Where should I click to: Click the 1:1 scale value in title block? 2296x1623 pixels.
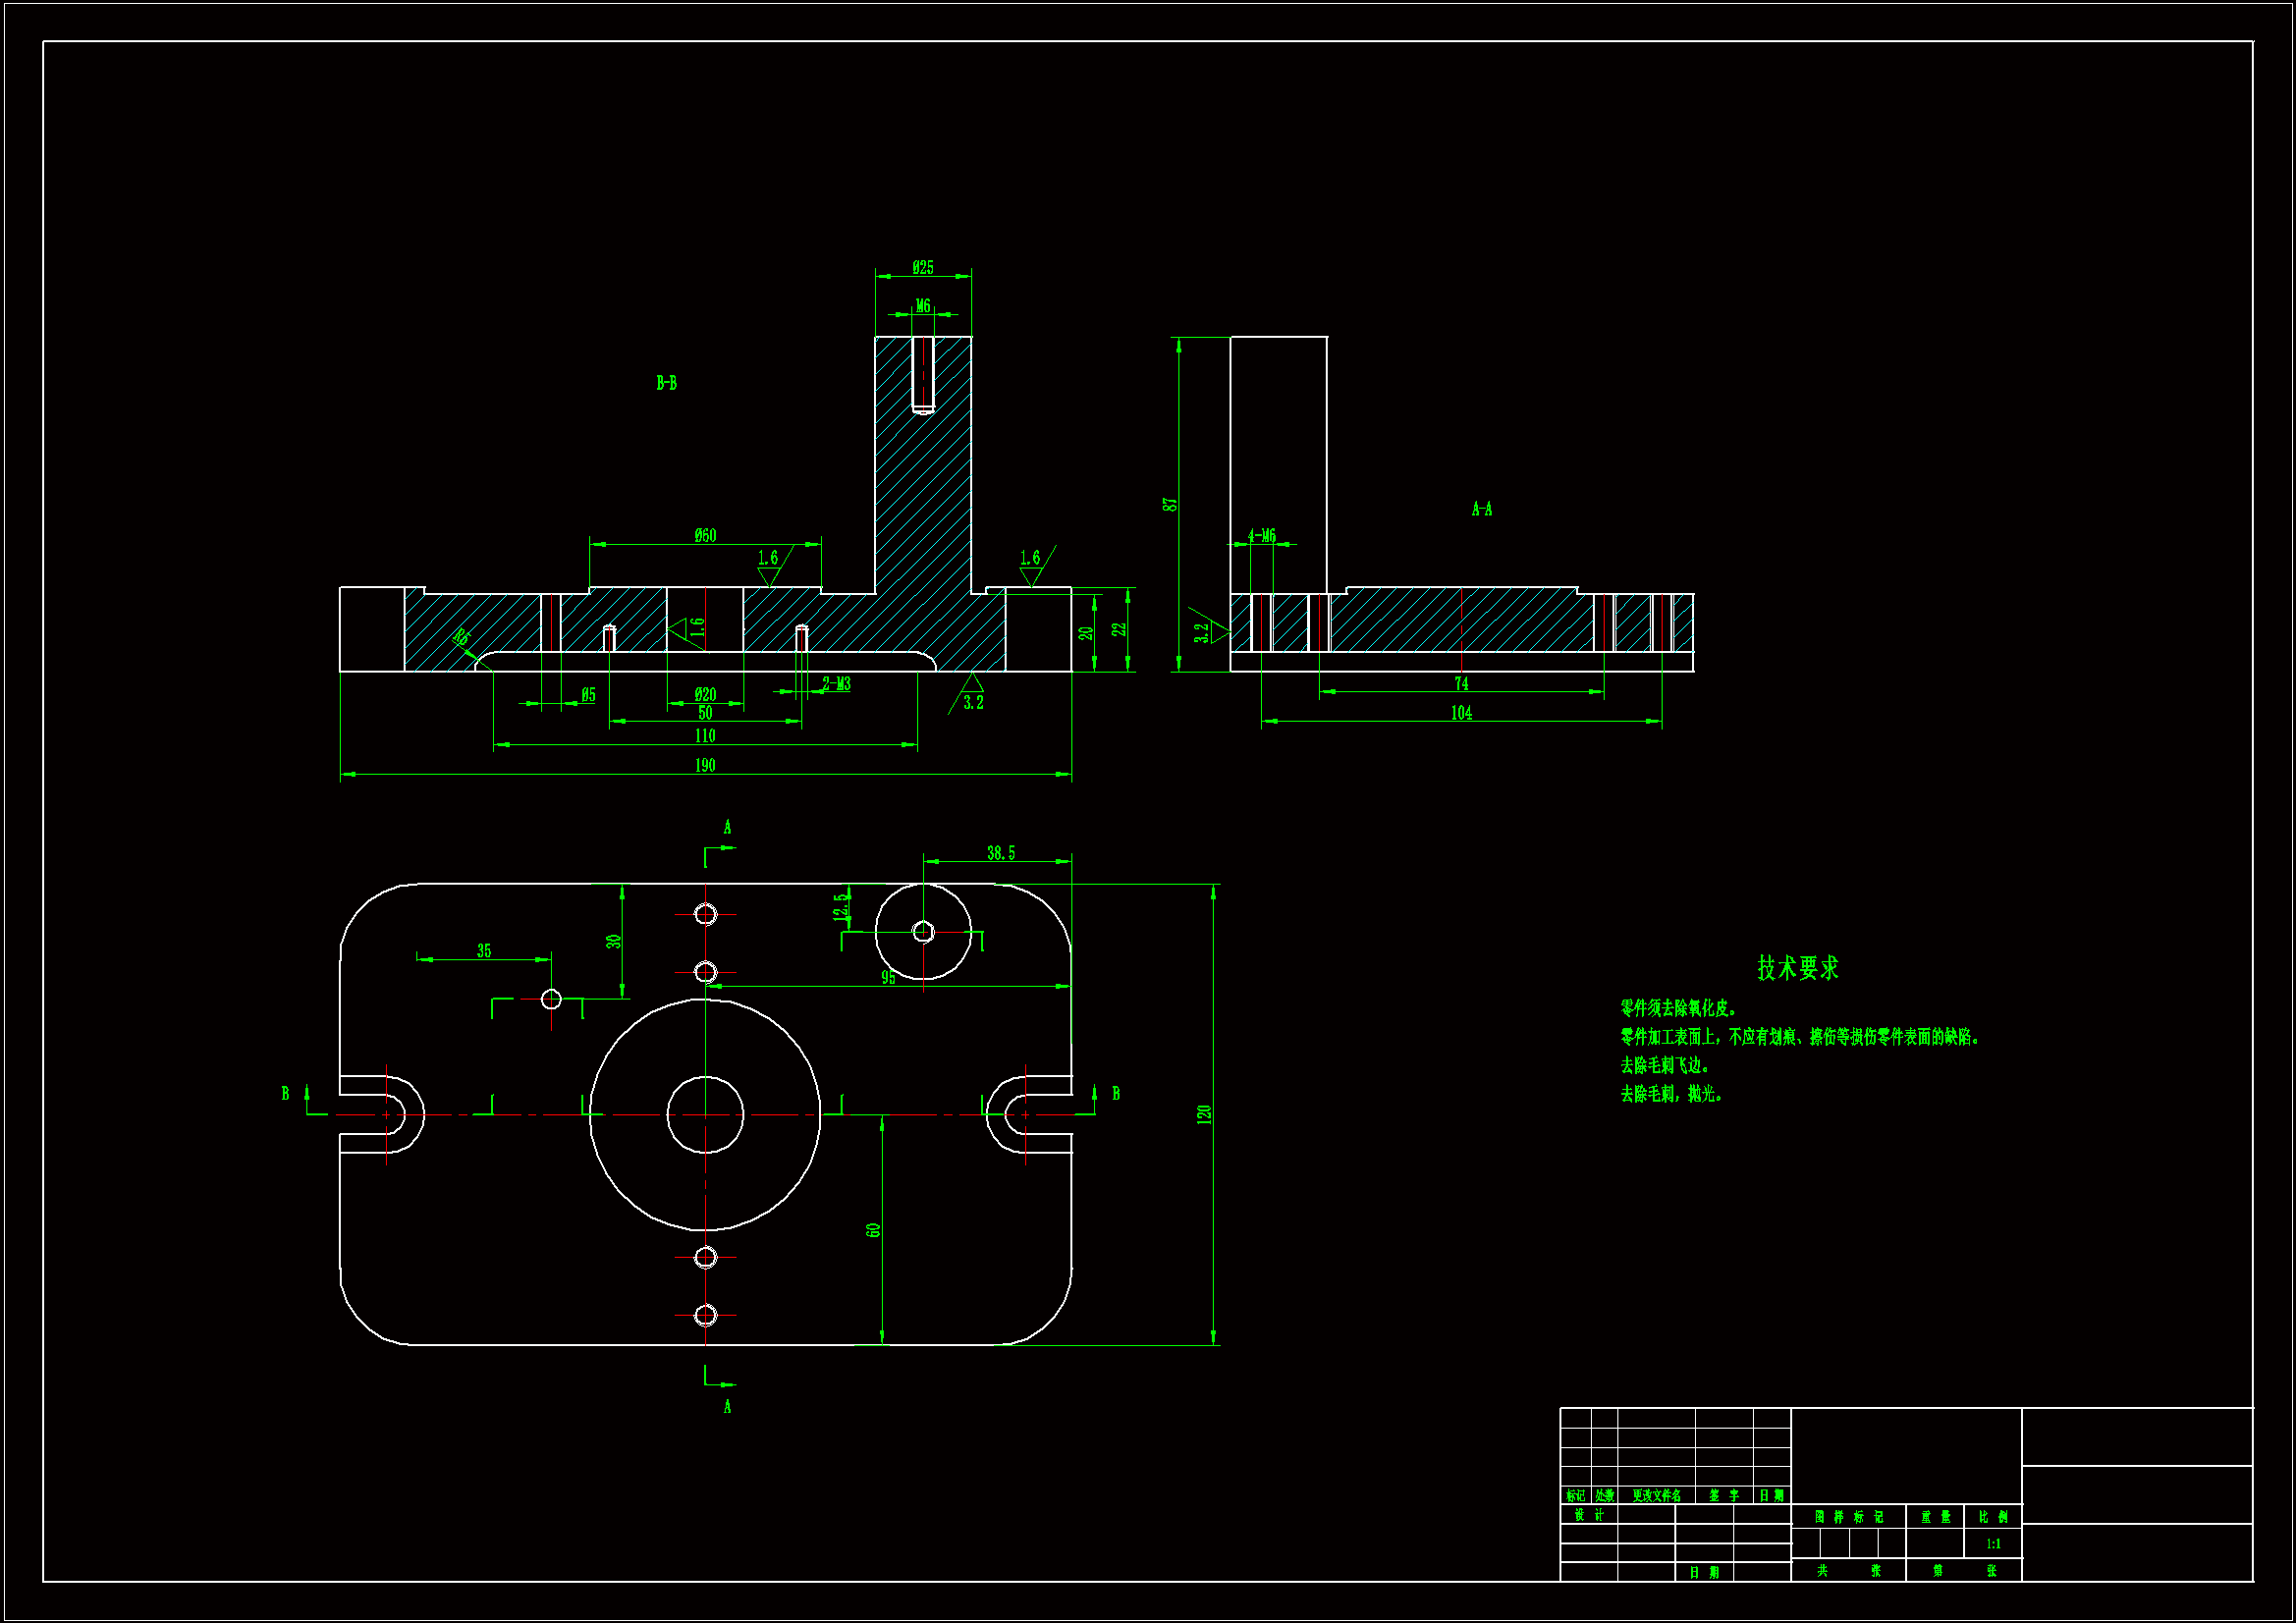(x=1993, y=1544)
